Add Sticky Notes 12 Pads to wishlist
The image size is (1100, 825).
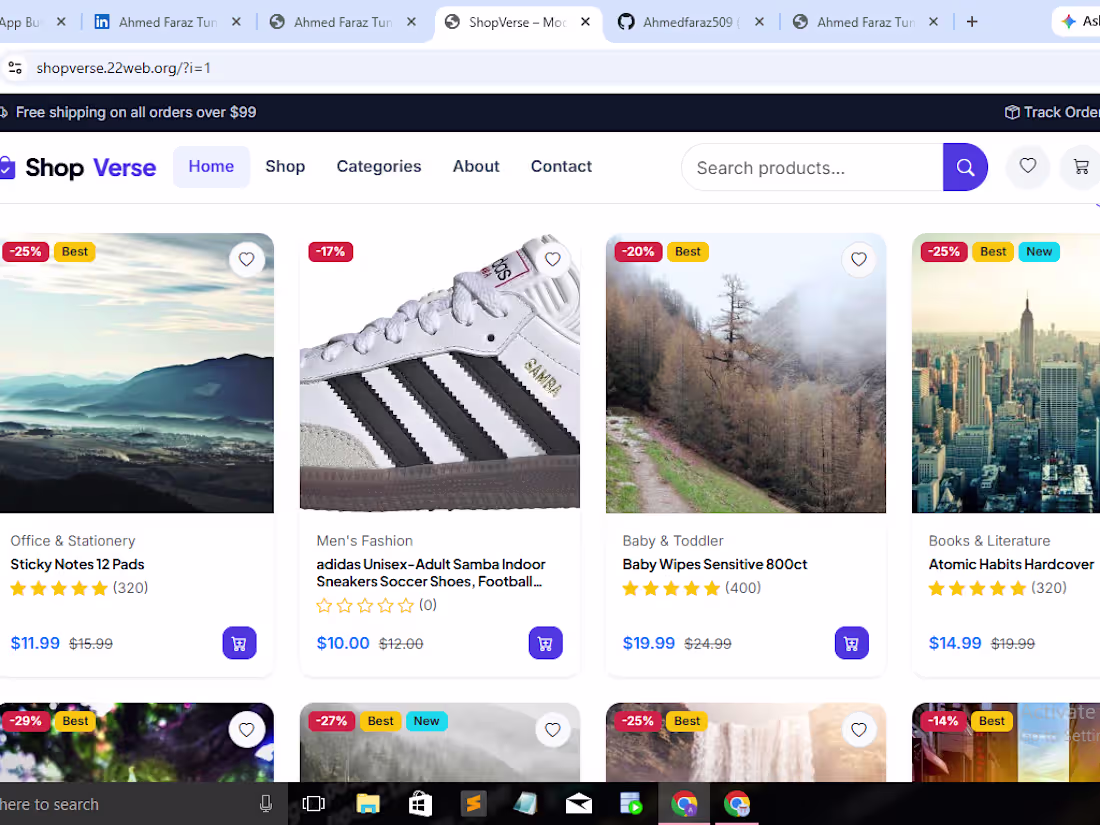click(x=246, y=260)
